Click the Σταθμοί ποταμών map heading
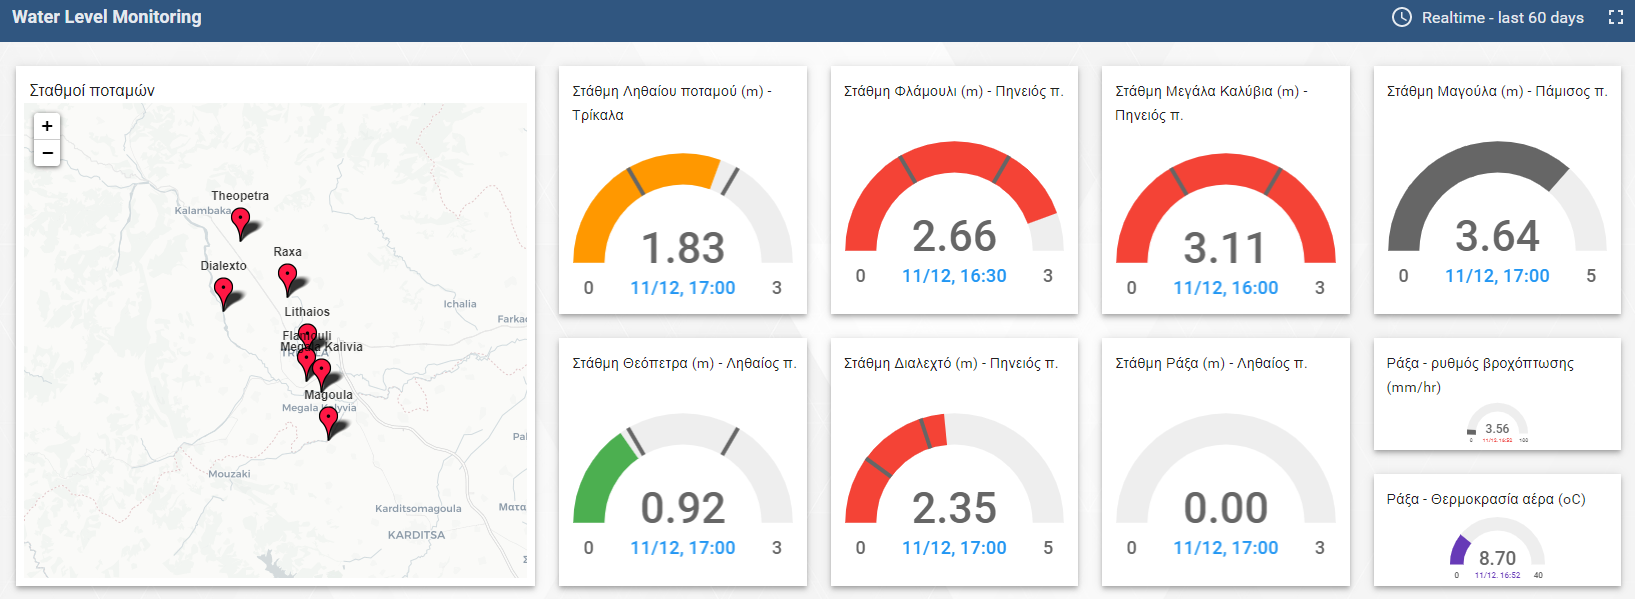The height and width of the screenshot is (599, 1635). pyautogui.click(x=92, y=90)
